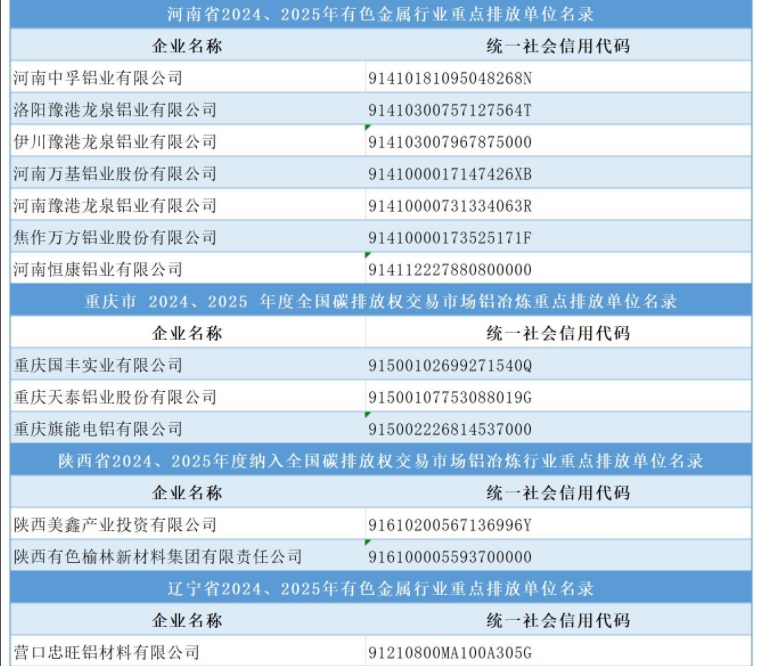761x666 pixels.
Task: Select the cell 河南豫港龙泉铝业有限公司
Action: click(x=187, y=205)
